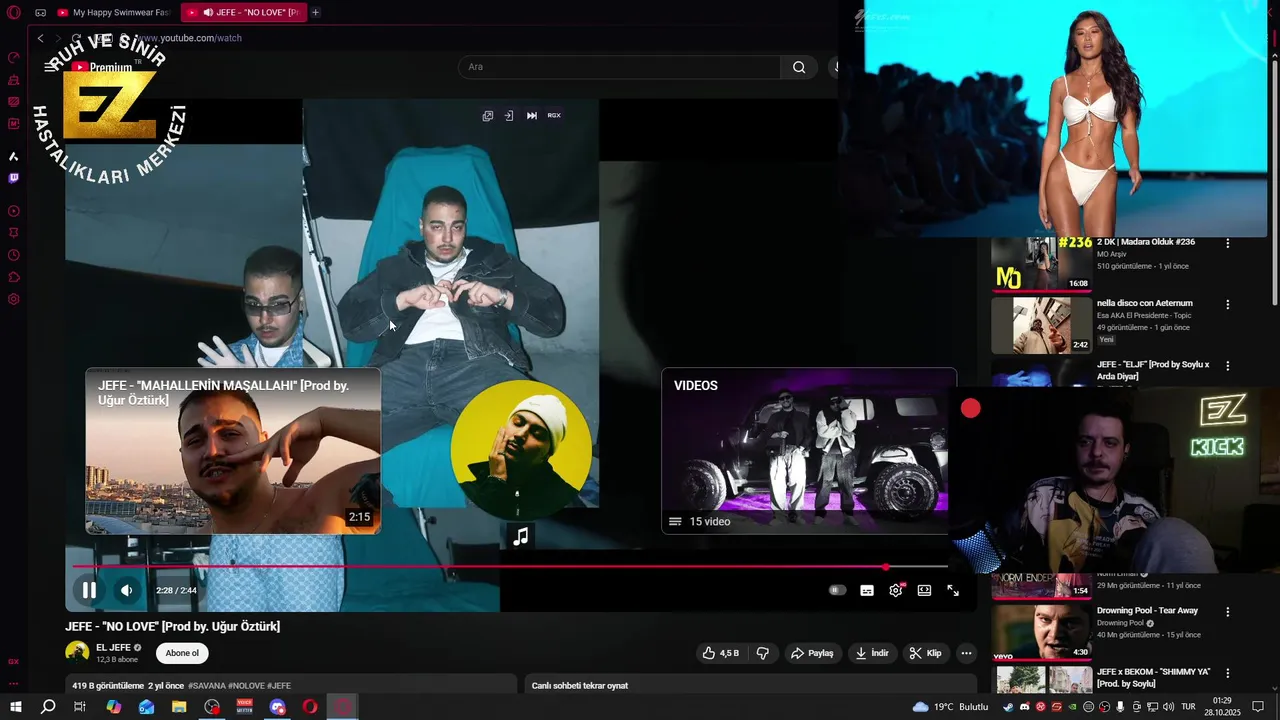Like the video showing 4,5 B
This screenshot has width=1280, height=720.
pos(721,653)
